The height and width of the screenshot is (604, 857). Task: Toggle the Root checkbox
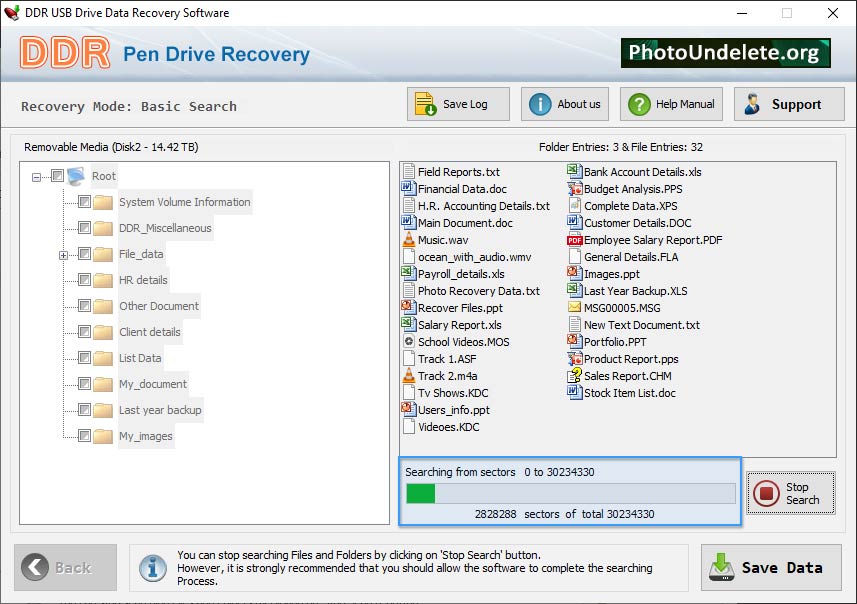[x=57, y=175]
